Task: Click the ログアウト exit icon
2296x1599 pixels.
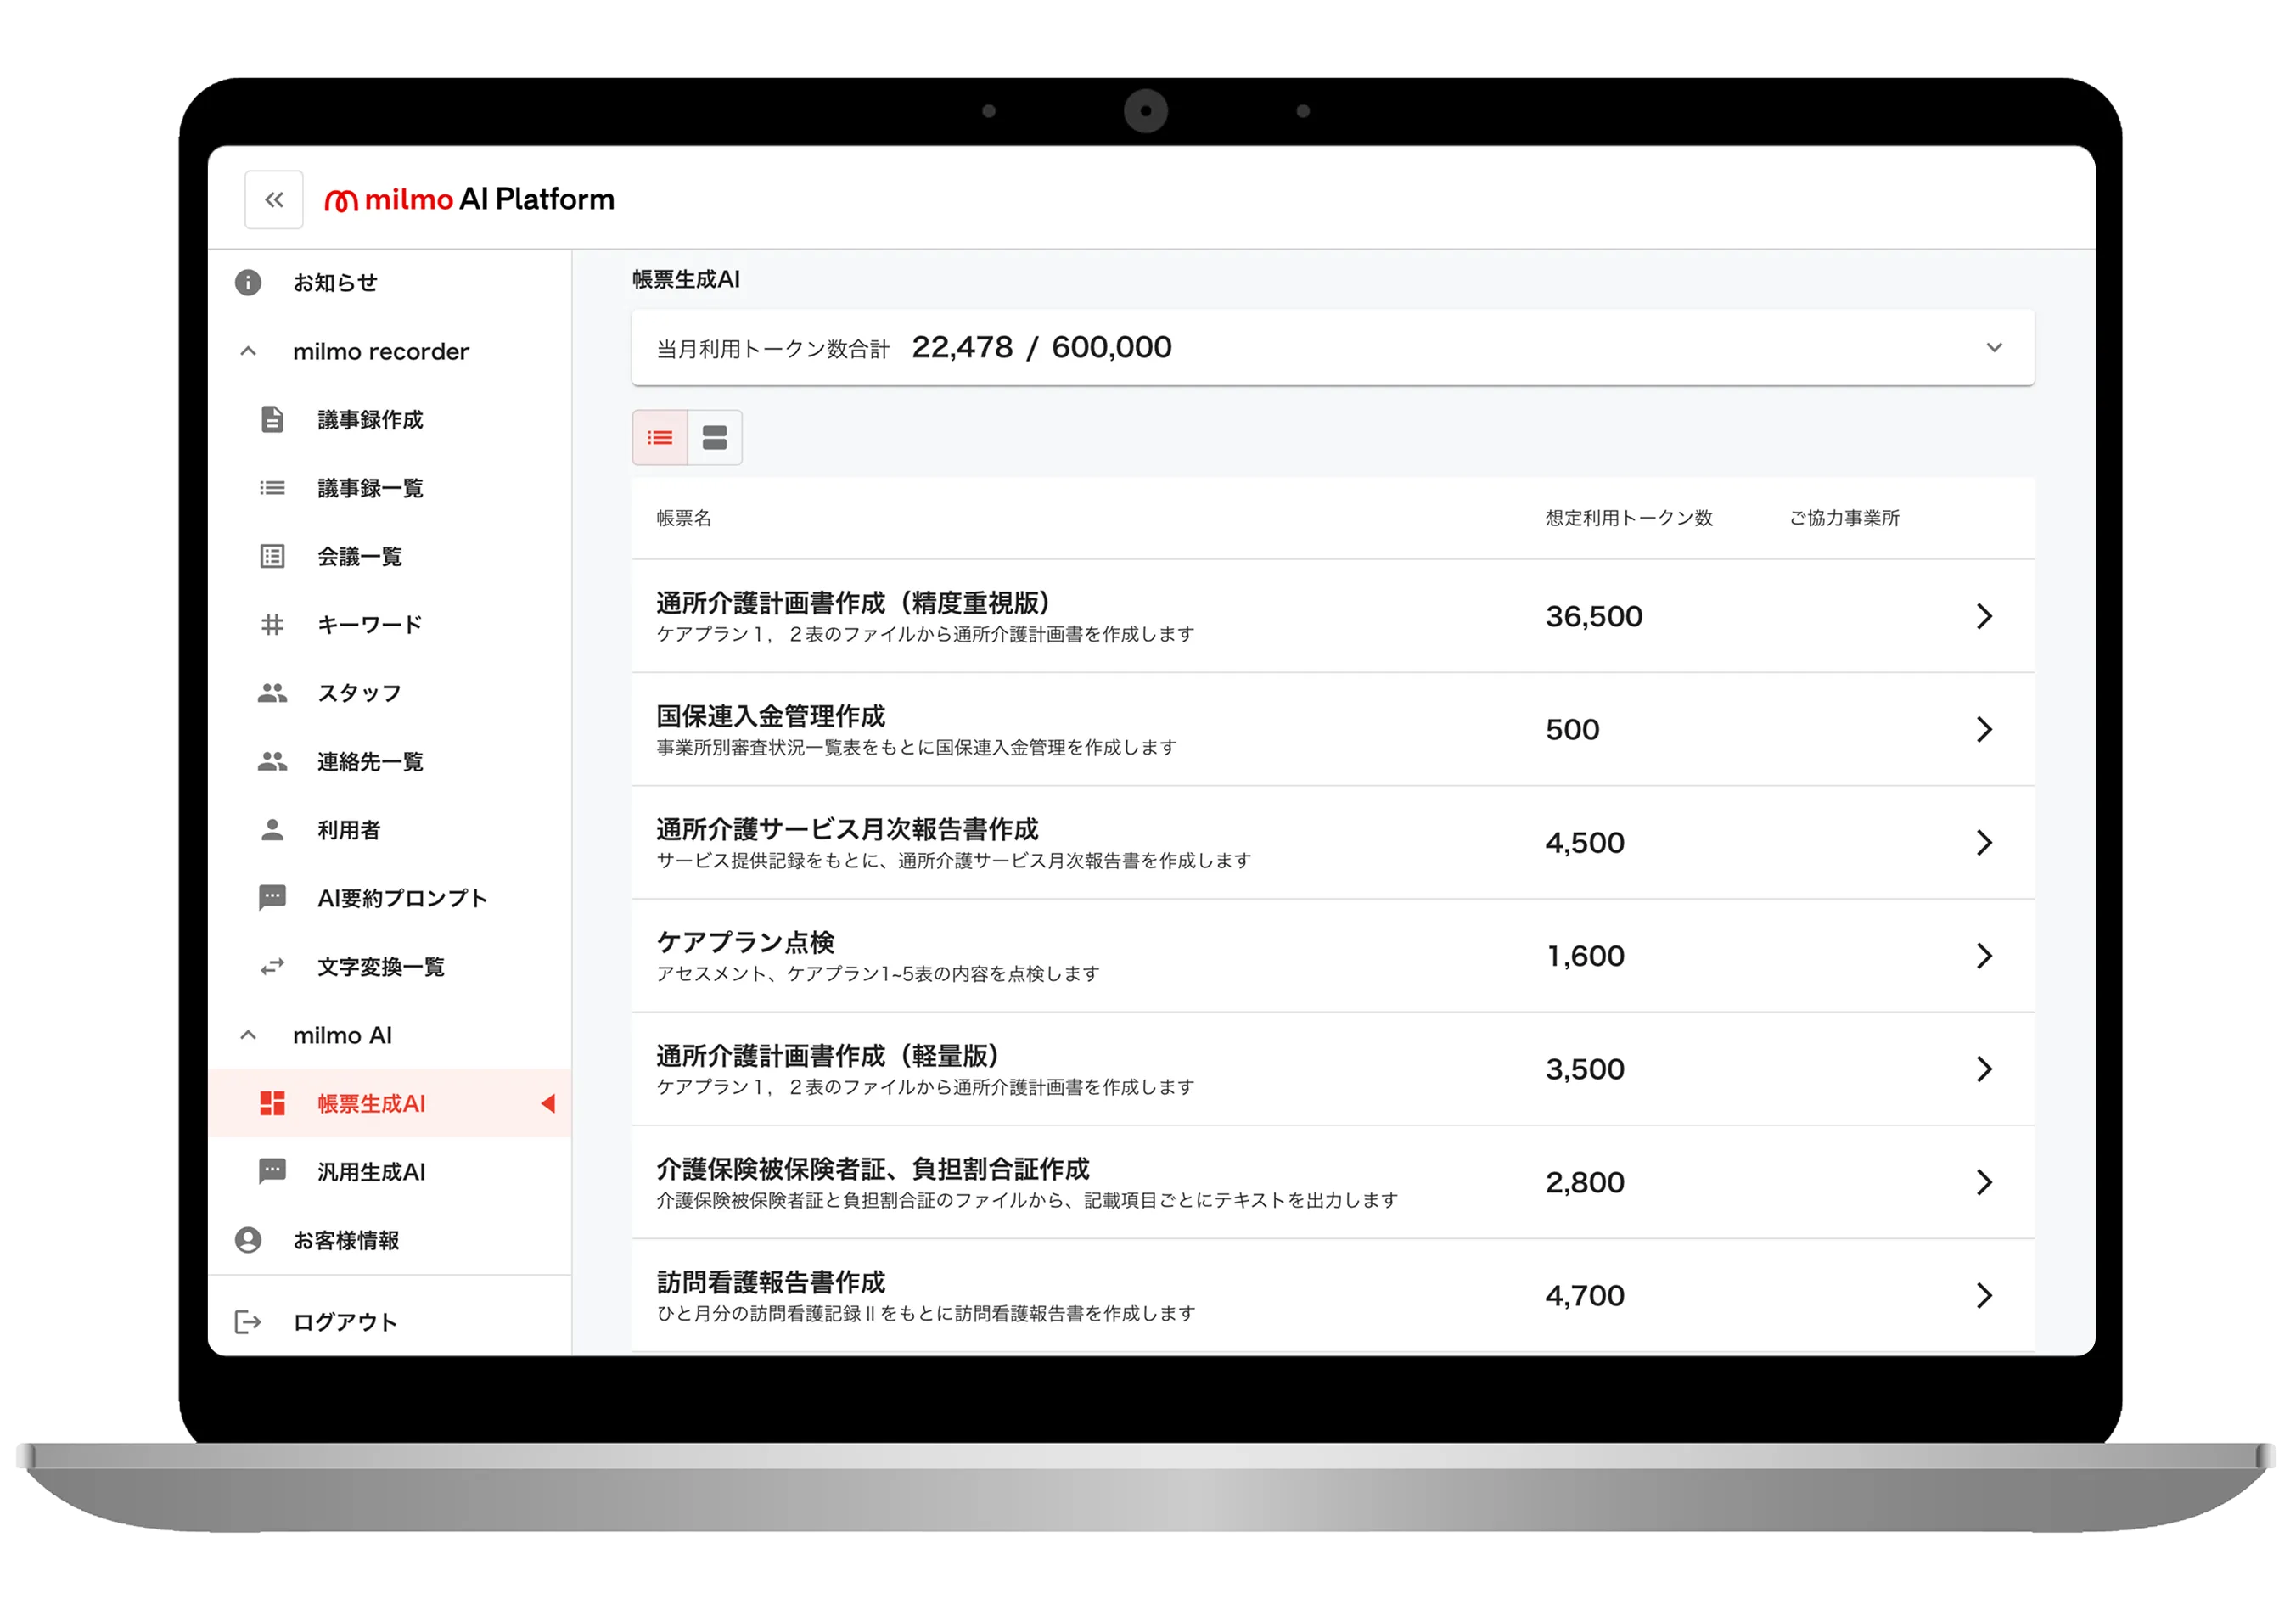Action: point(247,1322)
